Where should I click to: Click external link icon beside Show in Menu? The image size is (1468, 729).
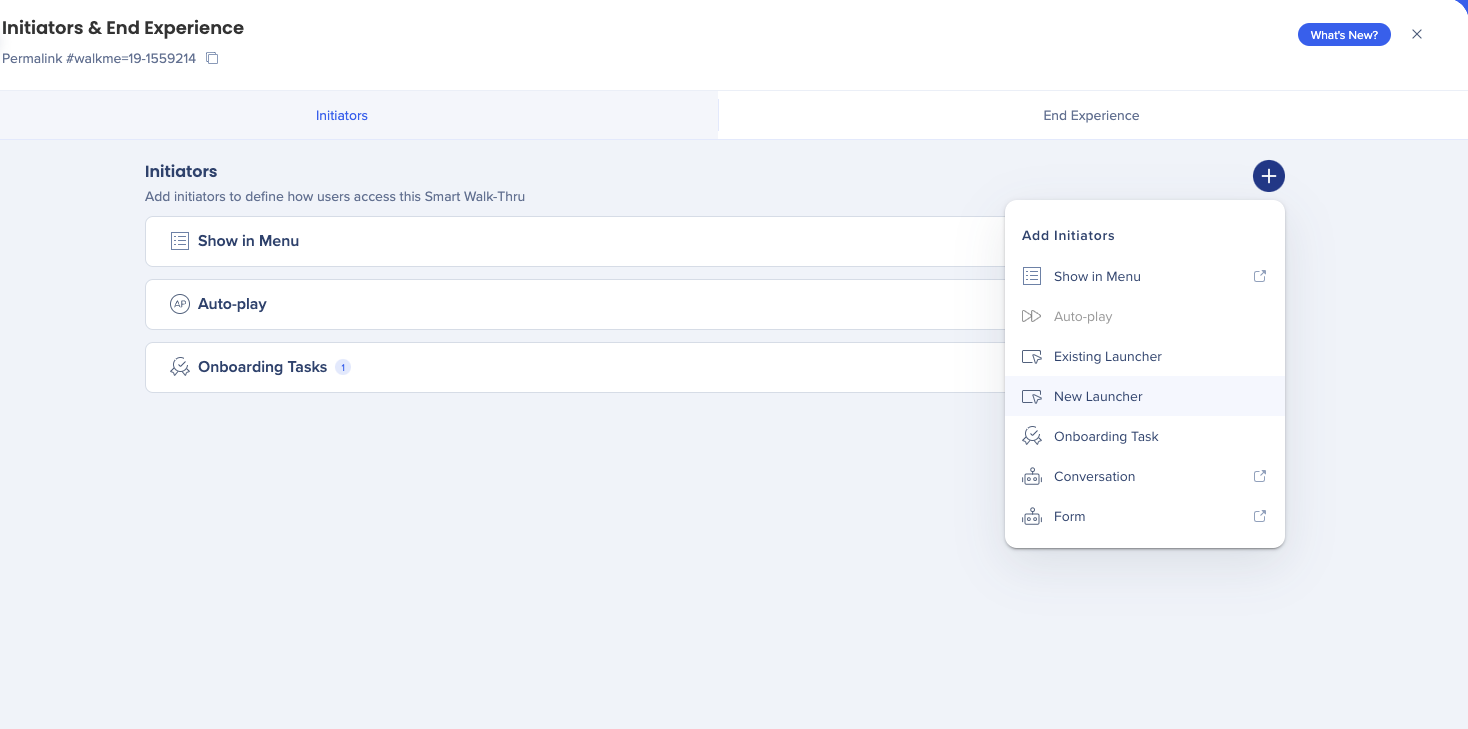pos(1260,276)
